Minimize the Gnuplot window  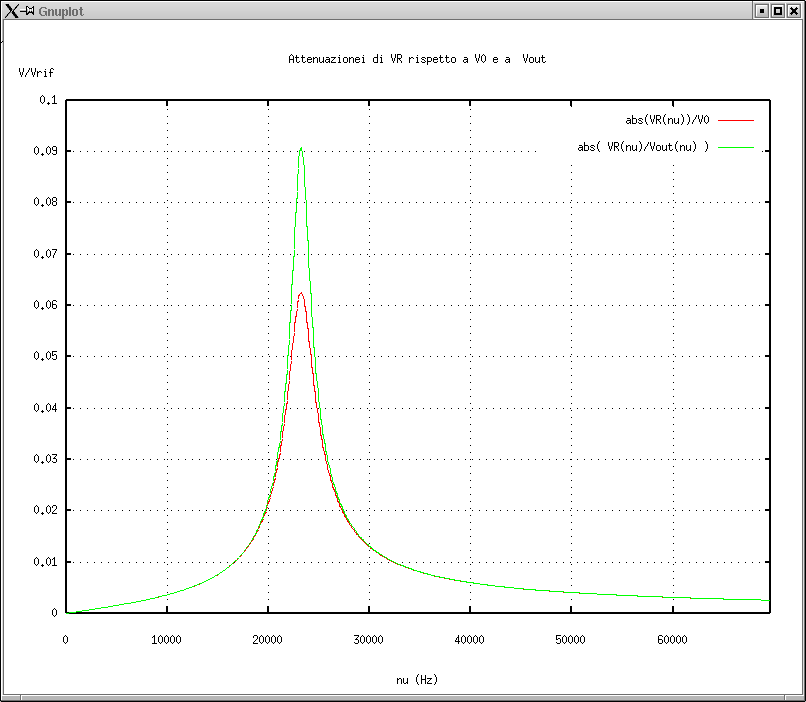[762, 10]
